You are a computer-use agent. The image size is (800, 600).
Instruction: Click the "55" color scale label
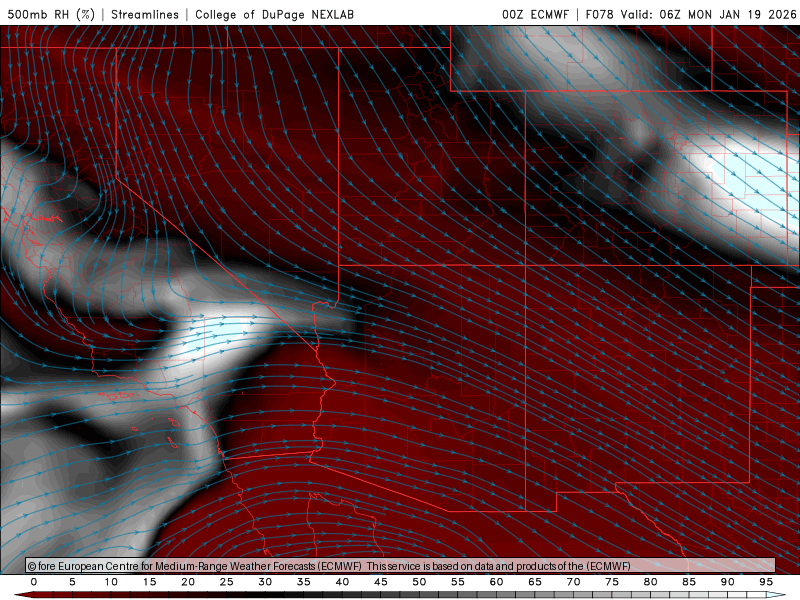458,582
